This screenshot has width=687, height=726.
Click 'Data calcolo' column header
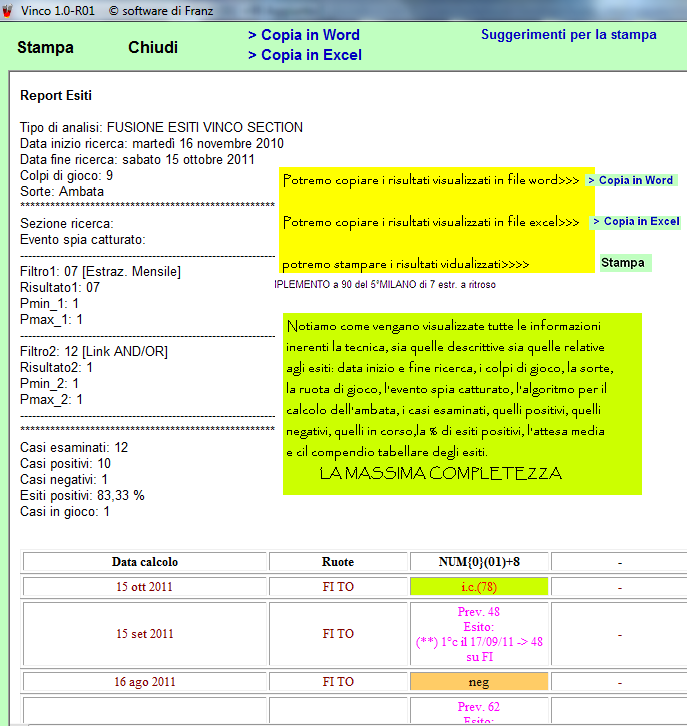tap(145, 562)
